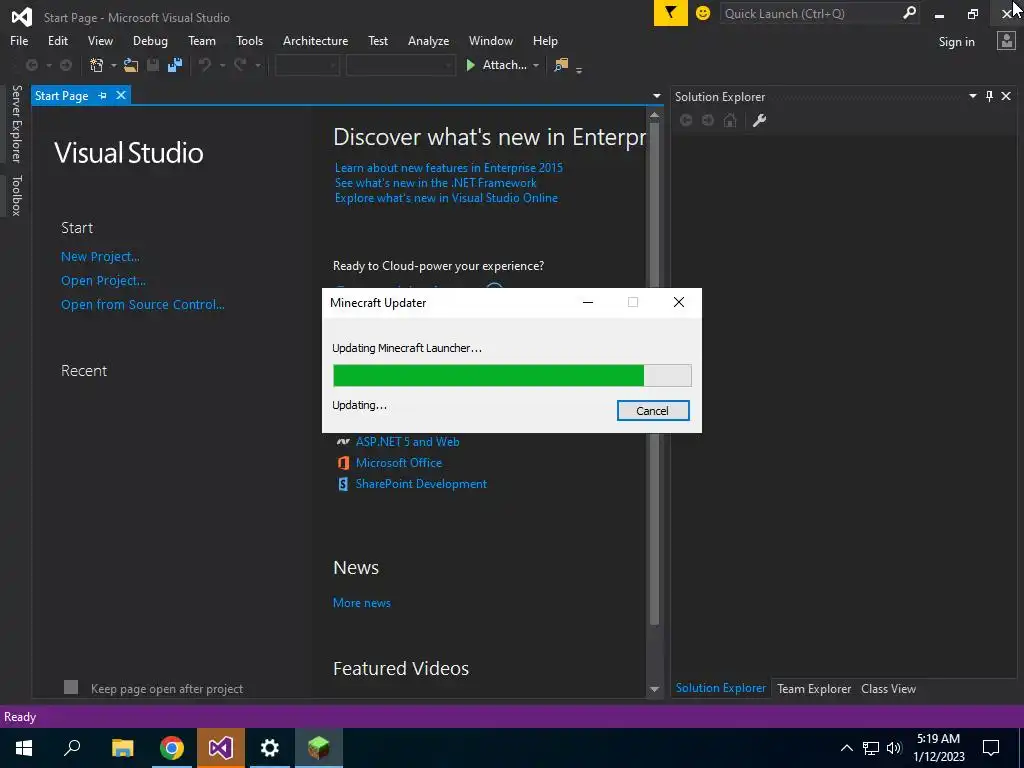Click the Find in Files toolbar icon
This screenshot has height=768, width=1024.
pos(561,65)
